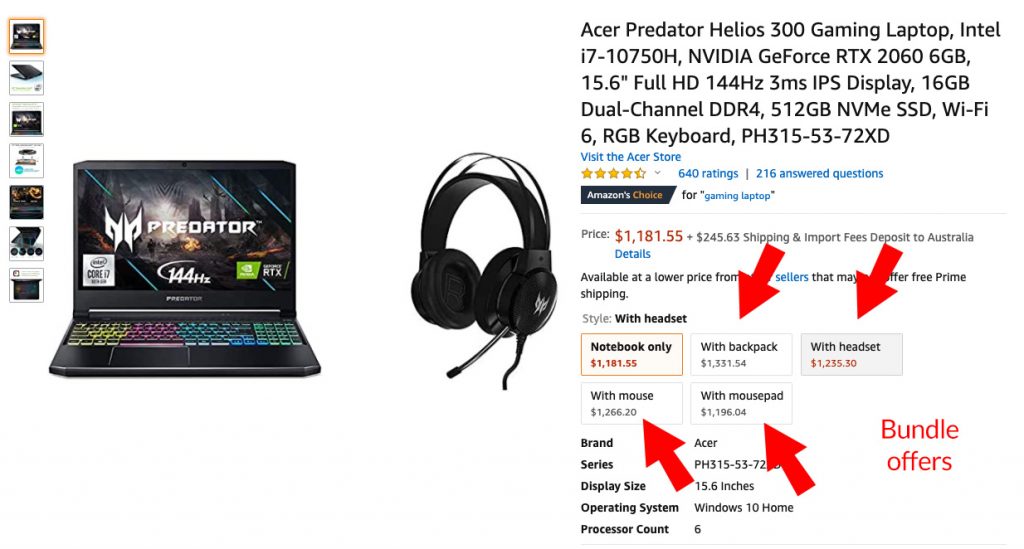Open shipping Details link under price
This screenshot has height=549, width=1024.
click(x=632, y=254)
